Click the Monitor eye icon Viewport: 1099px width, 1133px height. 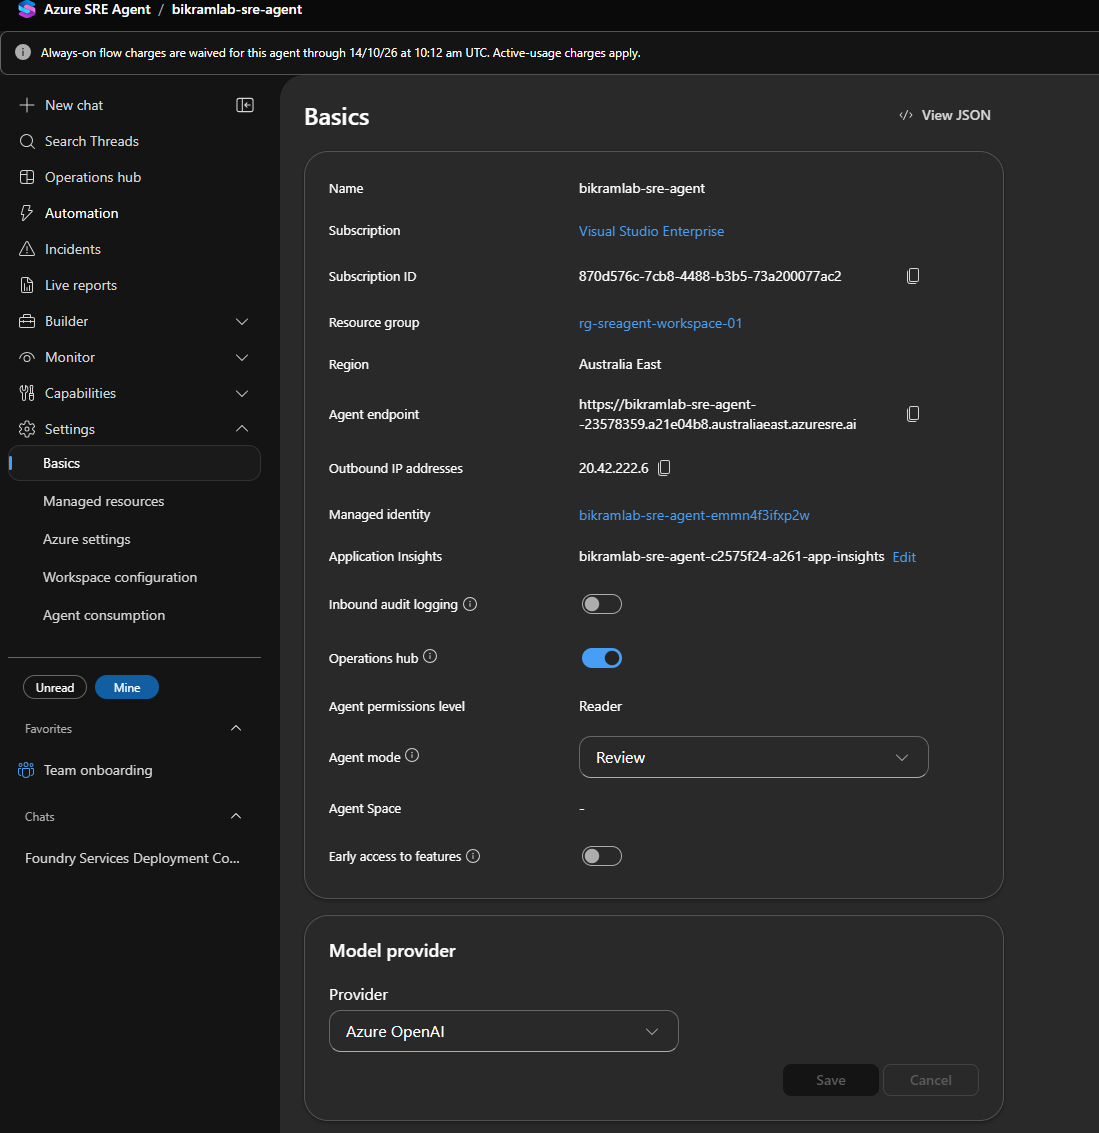click(27, 358)
